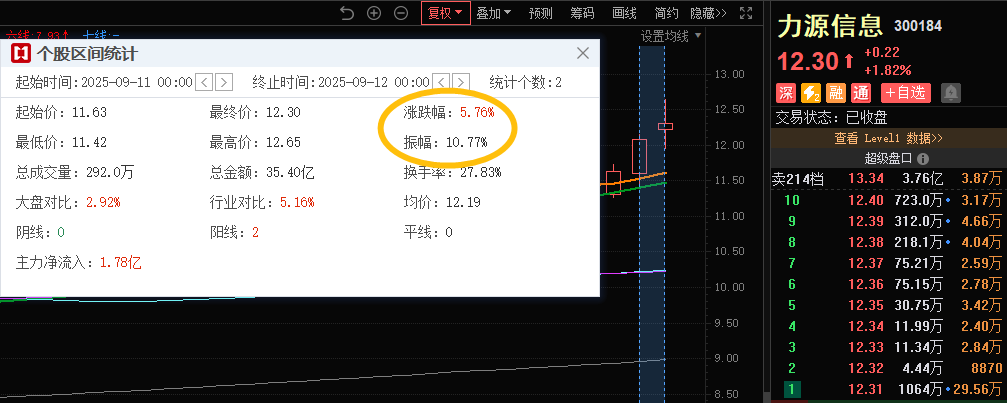The image size is (1007, 403).
Task: Click the 超级盘口 header label
Action: click(x=888, y=159)
